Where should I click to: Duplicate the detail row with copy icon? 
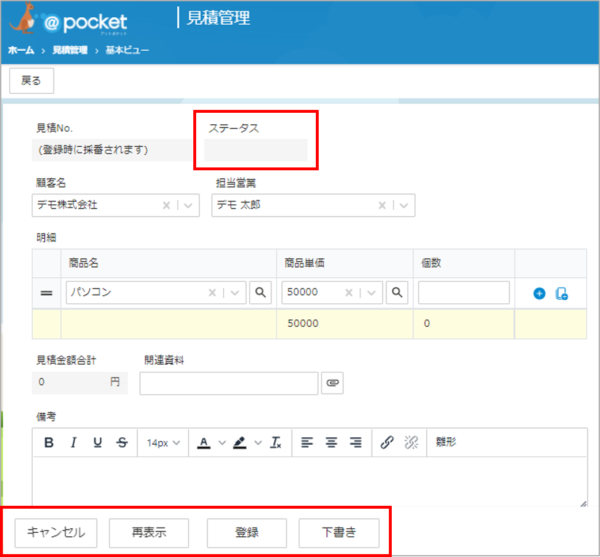[x=561, y=293]
